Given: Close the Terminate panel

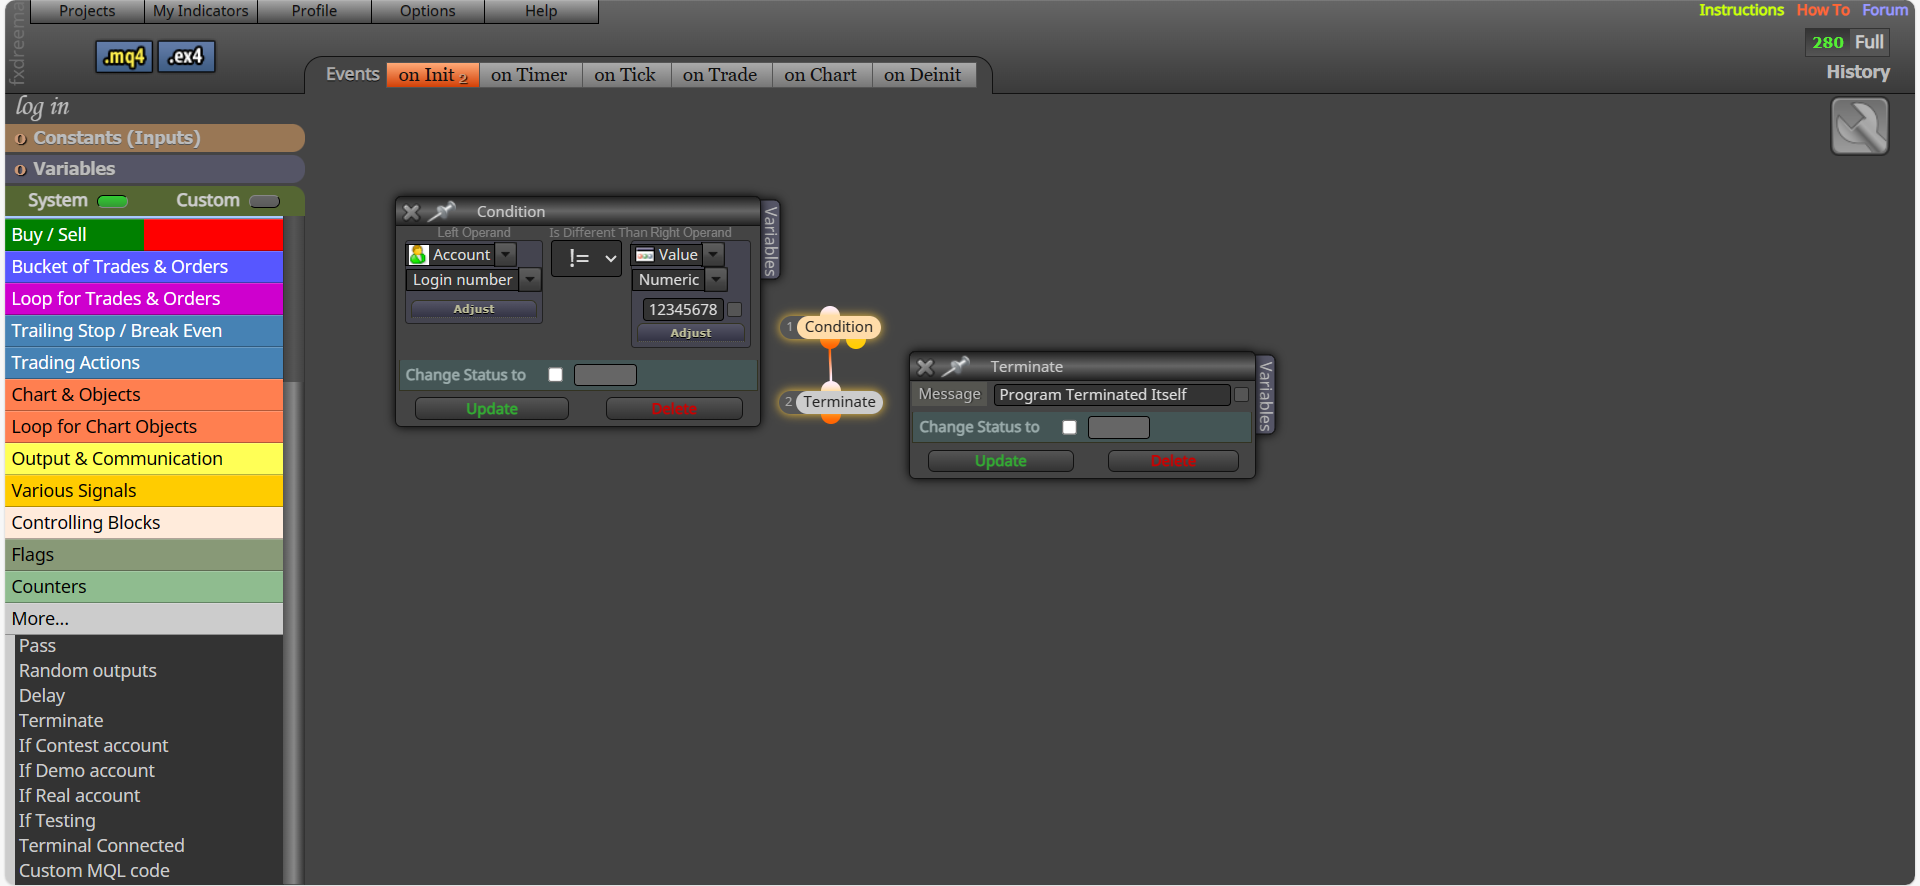Looking at the screenshot, I should click(925, 367).
